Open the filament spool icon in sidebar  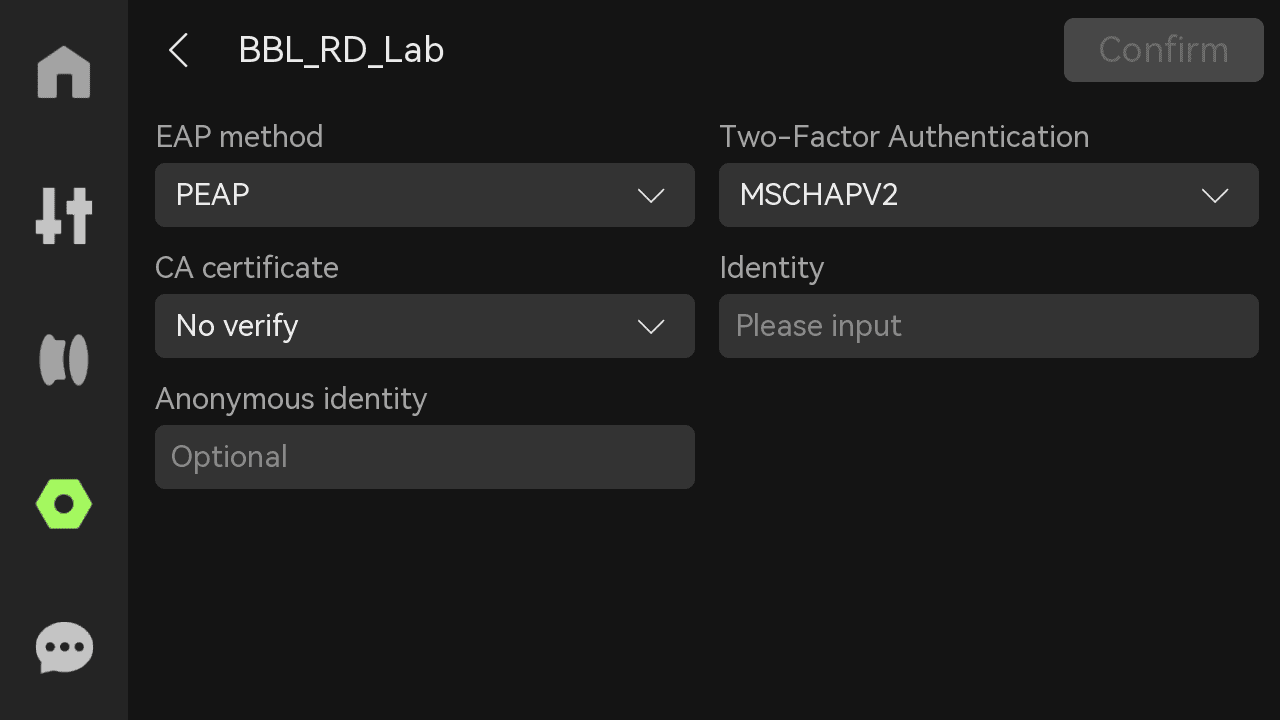(64, 360)
